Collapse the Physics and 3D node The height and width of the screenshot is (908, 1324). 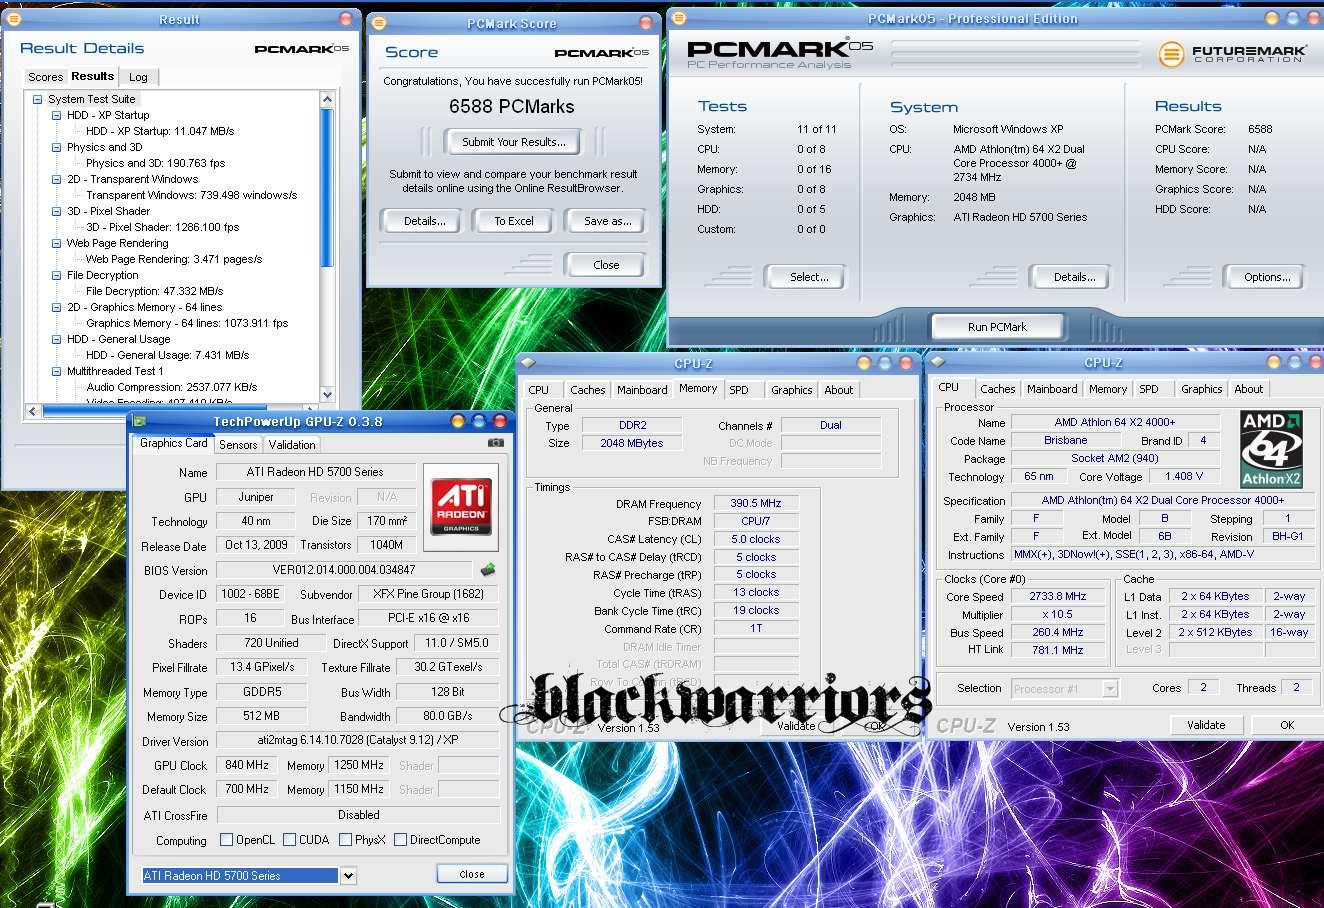(x=57, y=147)
